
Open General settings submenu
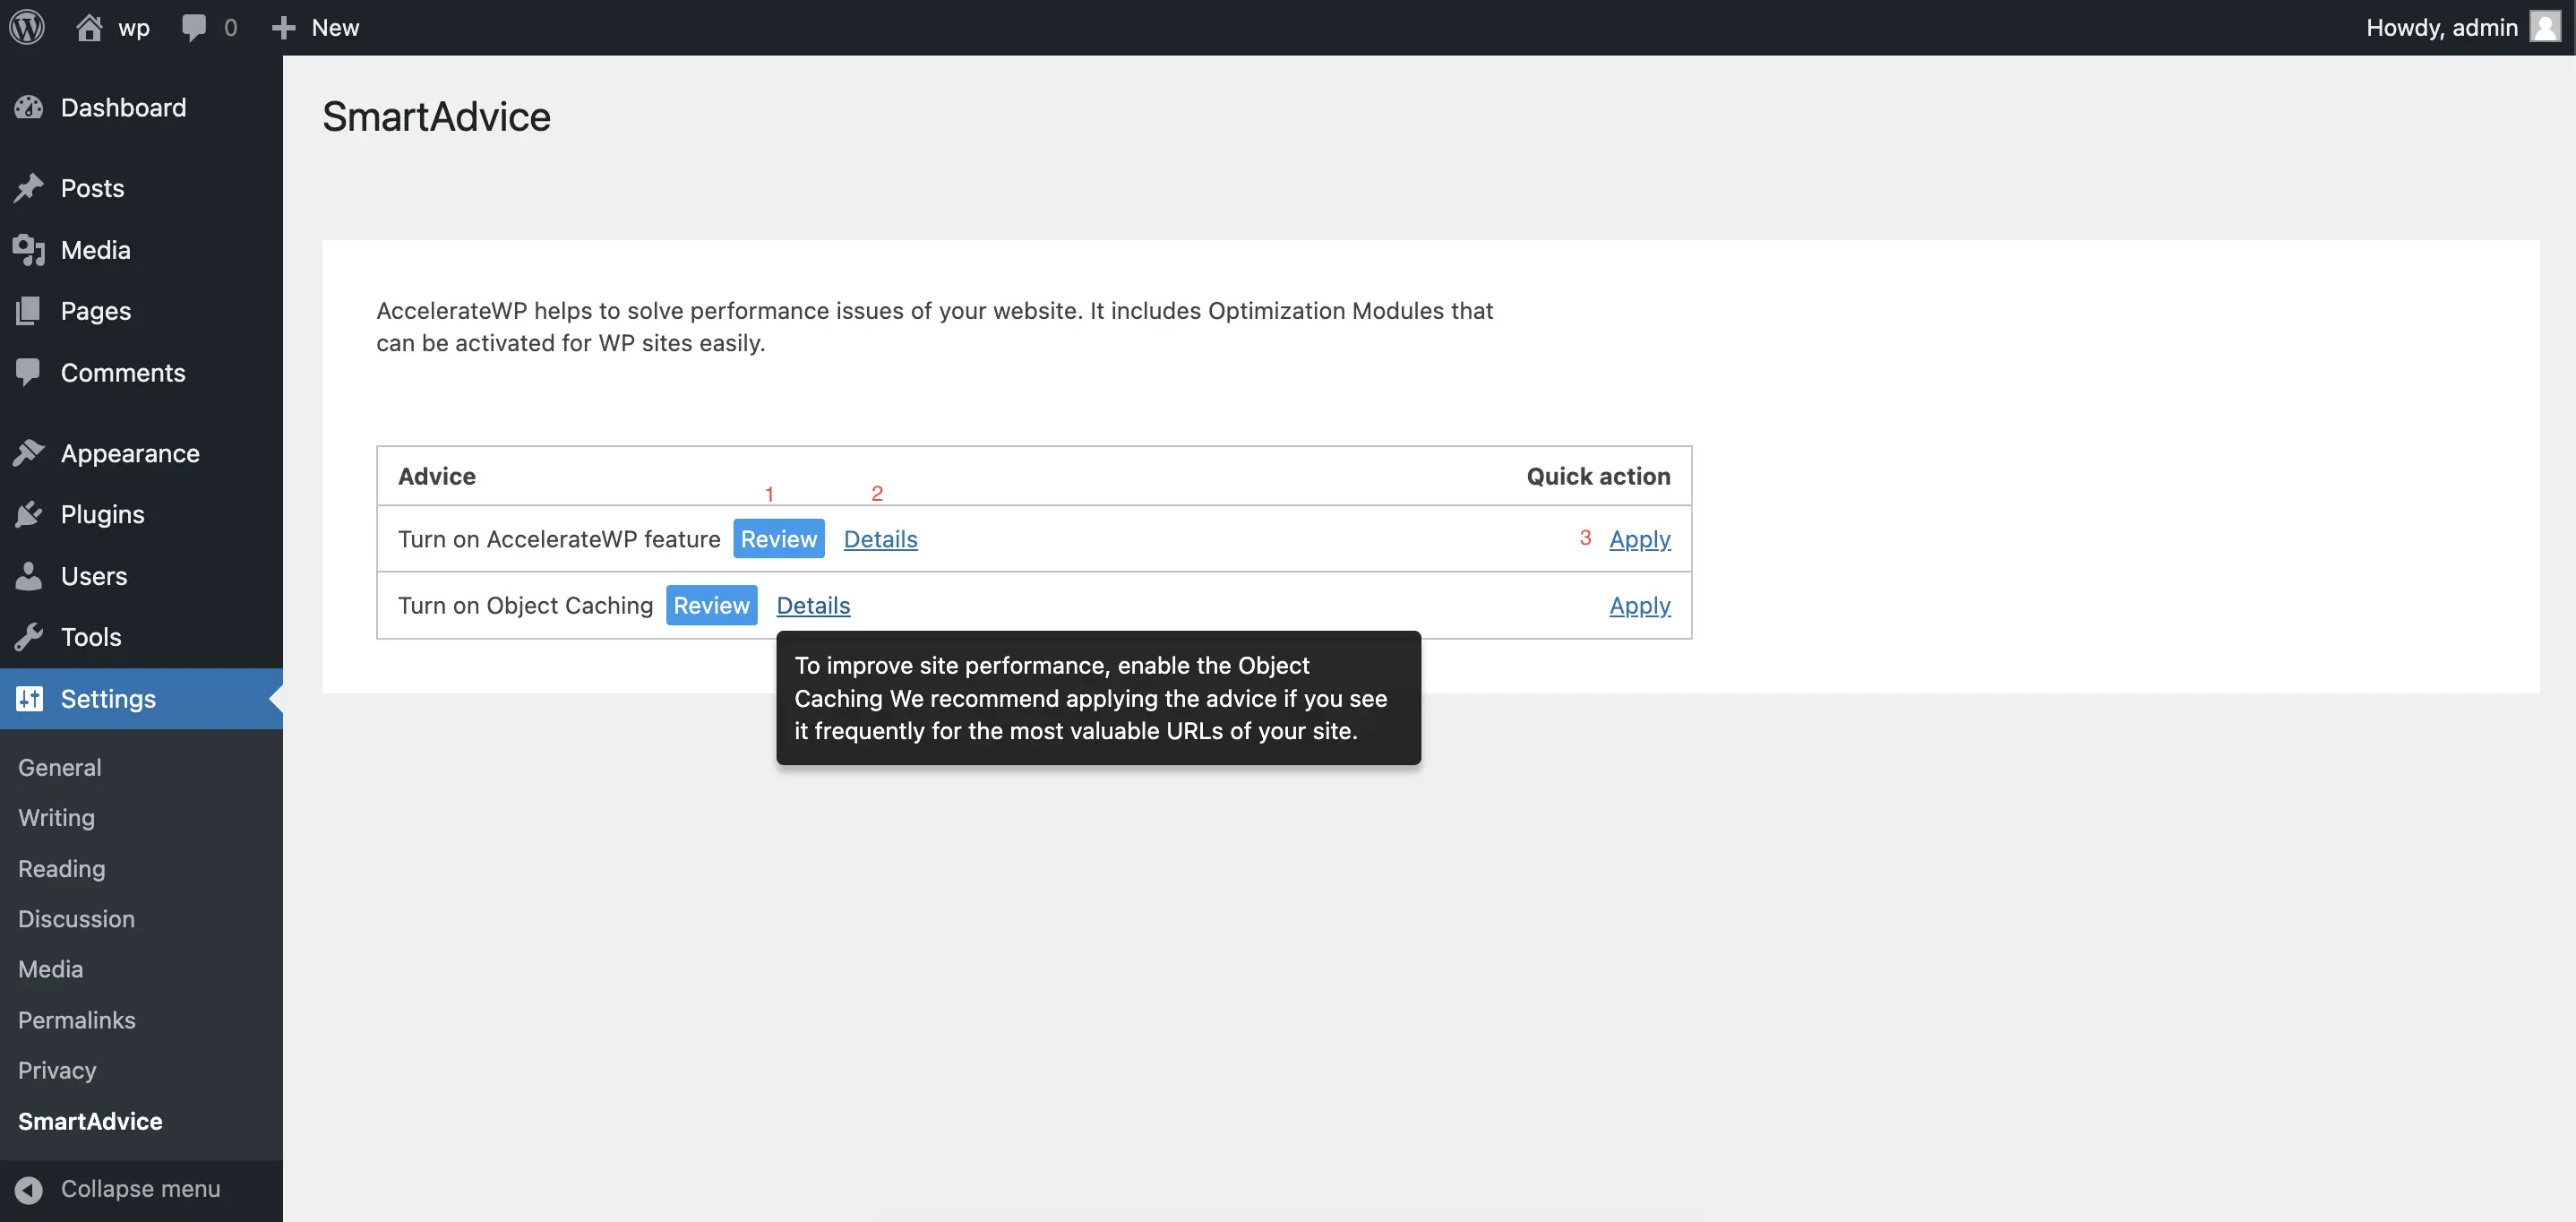[60, 767]
